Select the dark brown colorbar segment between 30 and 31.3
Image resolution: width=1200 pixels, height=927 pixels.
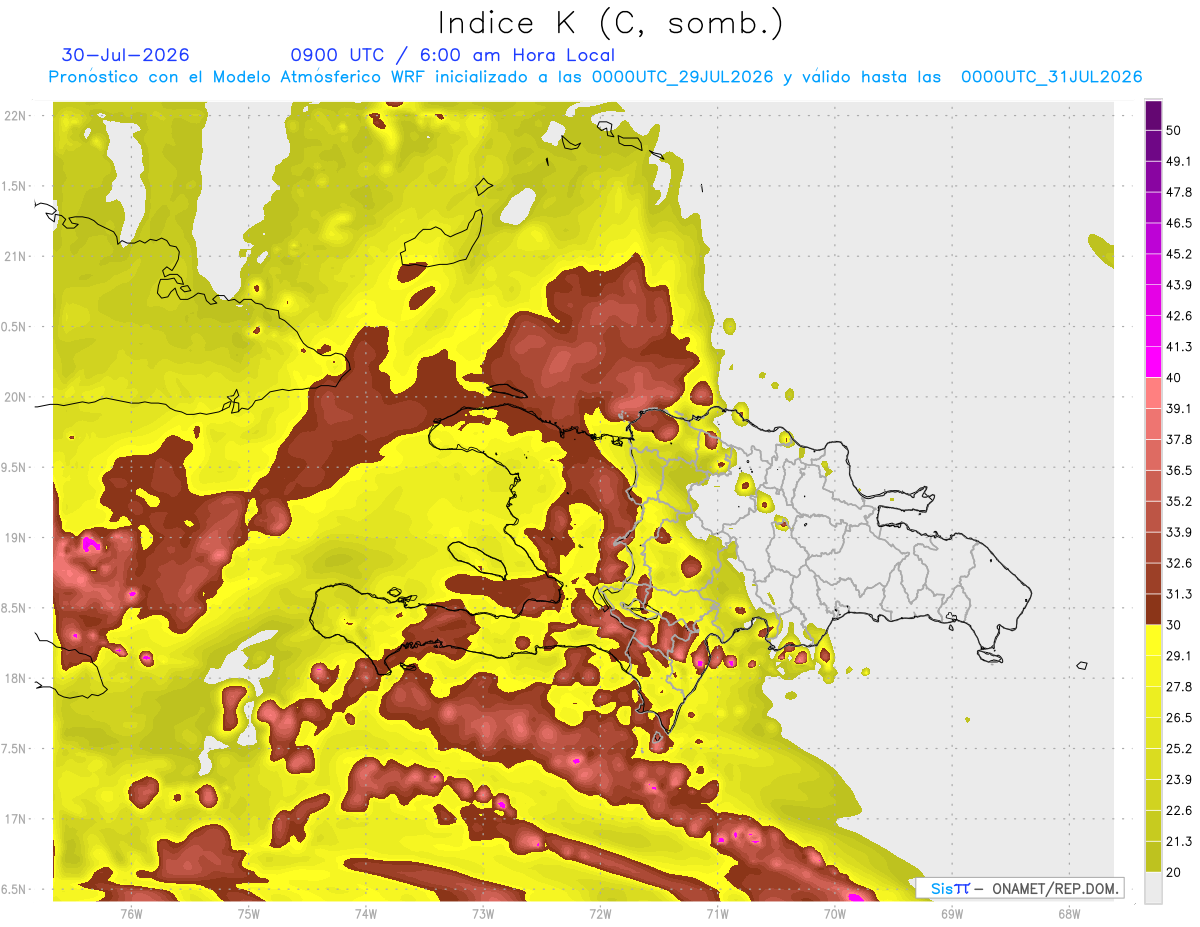point(1153,609)
